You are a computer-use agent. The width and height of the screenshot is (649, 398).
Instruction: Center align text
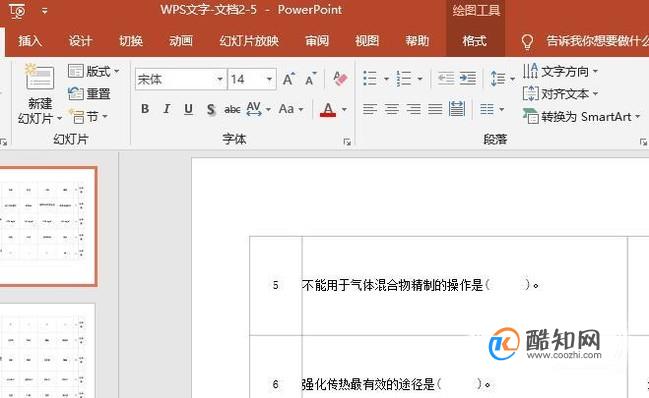point(392,109)
